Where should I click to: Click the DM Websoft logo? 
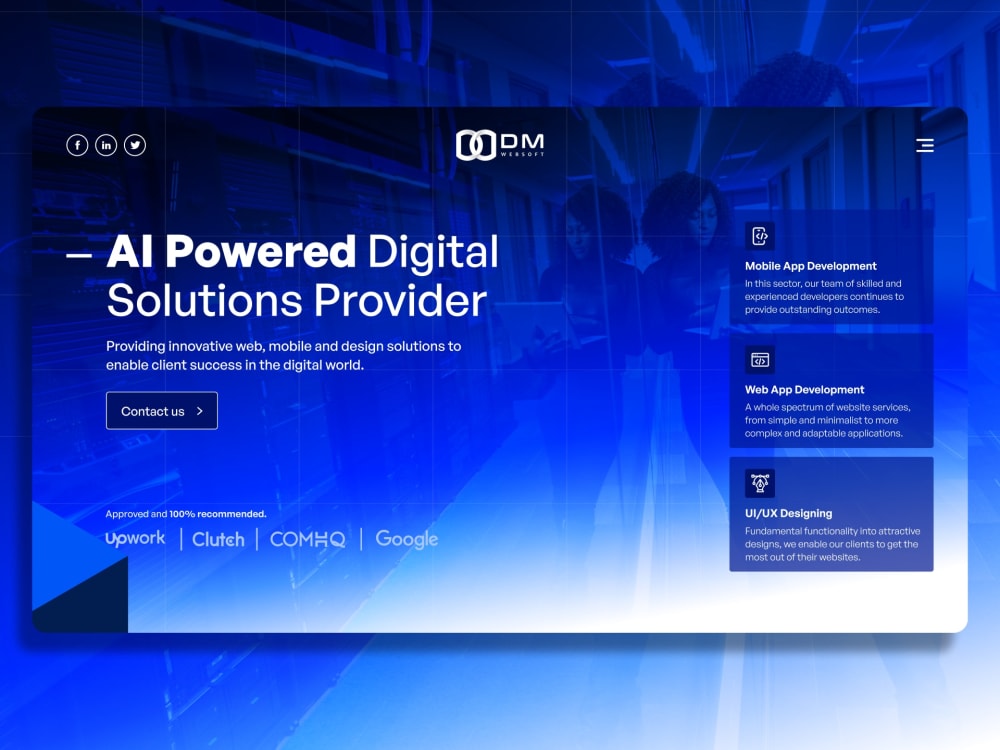pyautogui.click(x=500, y=145)
